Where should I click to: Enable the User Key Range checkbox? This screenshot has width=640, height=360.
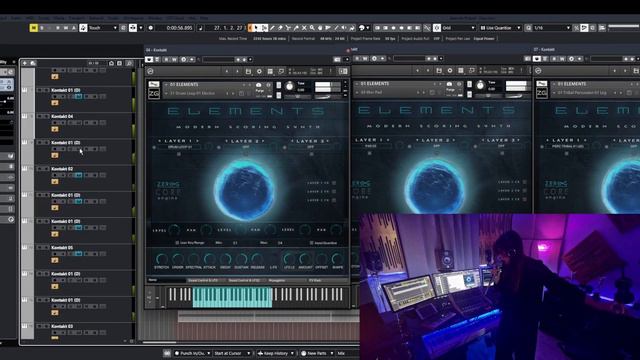click(177, 242)
